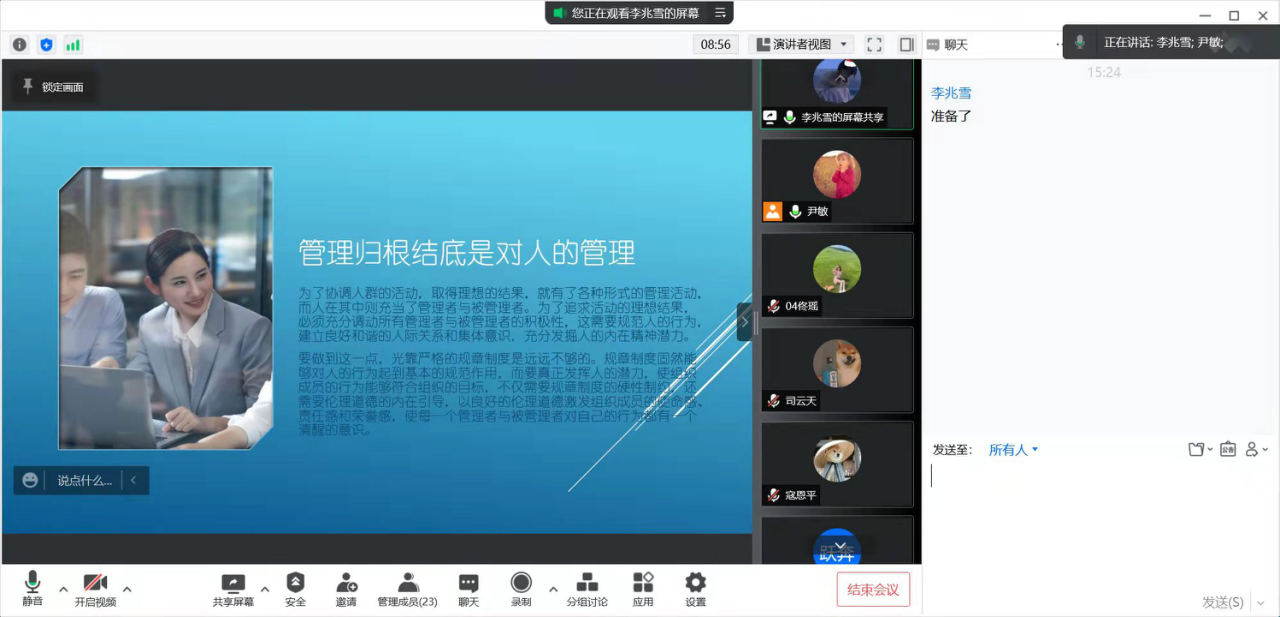Mute the microphone with 静音
Screen dimensions: 1280x617
point(32,589)
